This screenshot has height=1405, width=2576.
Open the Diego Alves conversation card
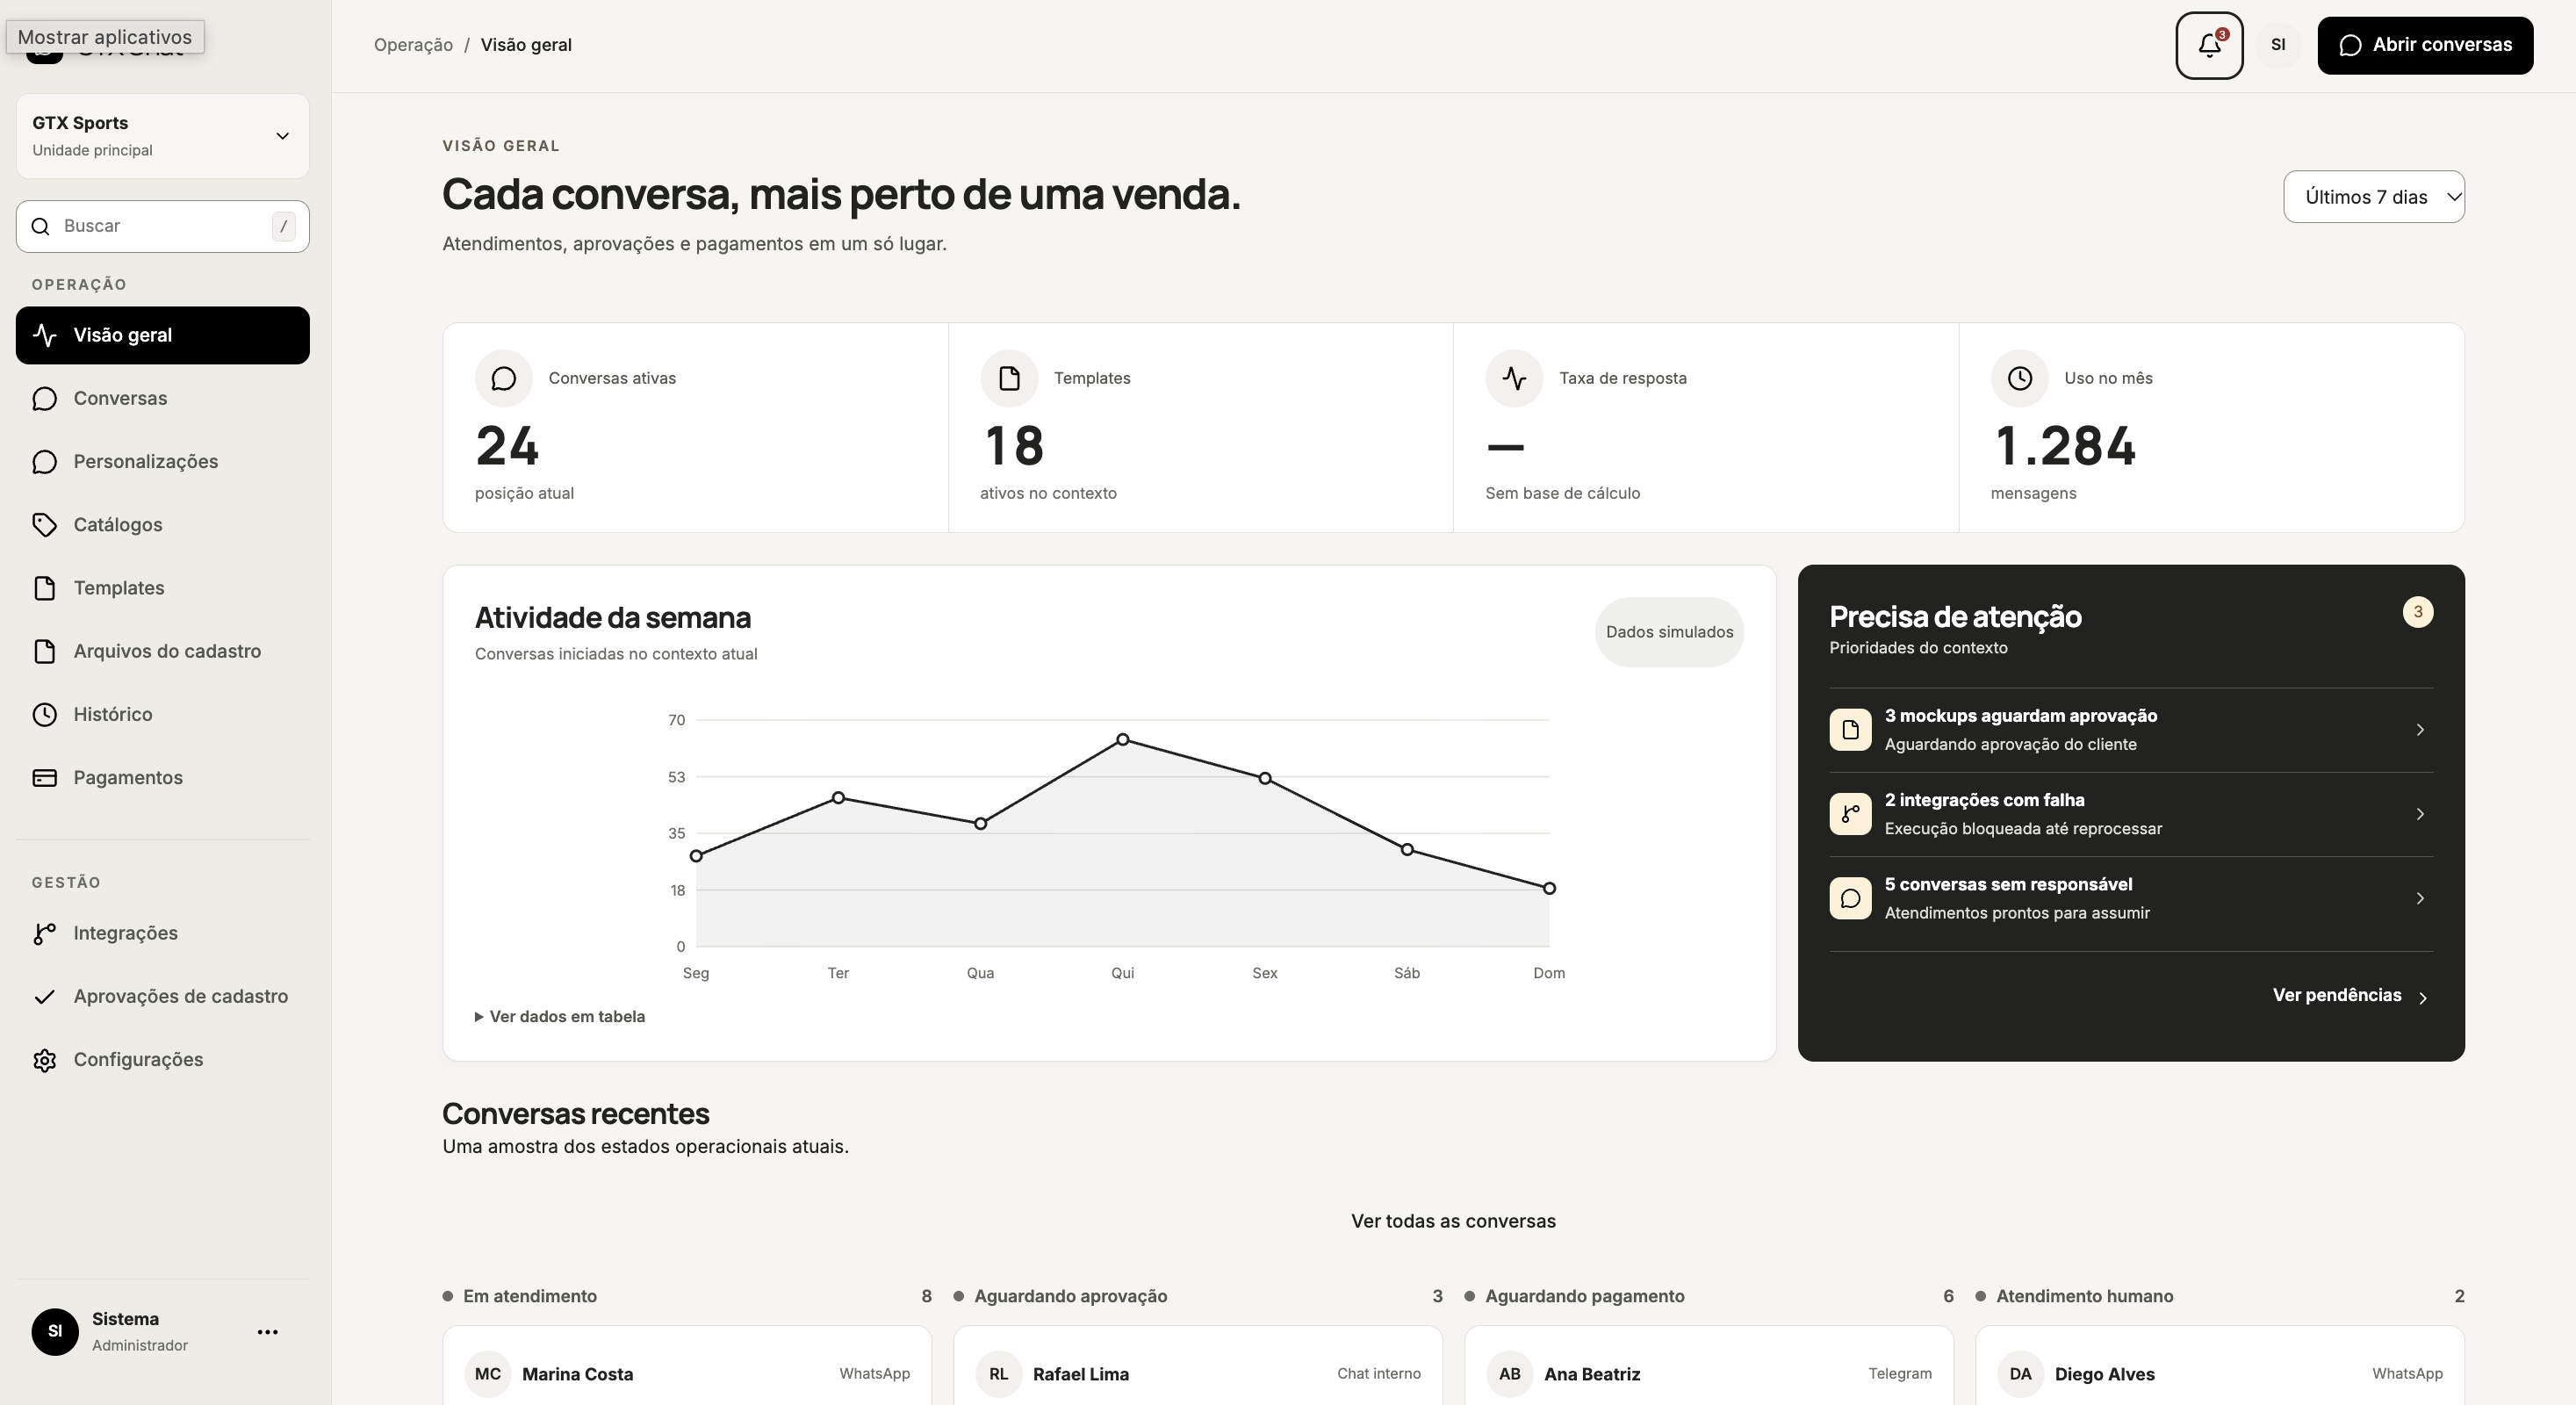(x=2220, y=1366)
